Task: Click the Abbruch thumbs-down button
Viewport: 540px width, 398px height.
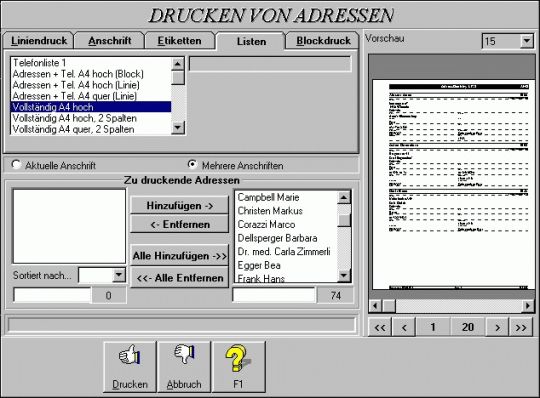Action: pyautogui.click(x=184, y=367)
